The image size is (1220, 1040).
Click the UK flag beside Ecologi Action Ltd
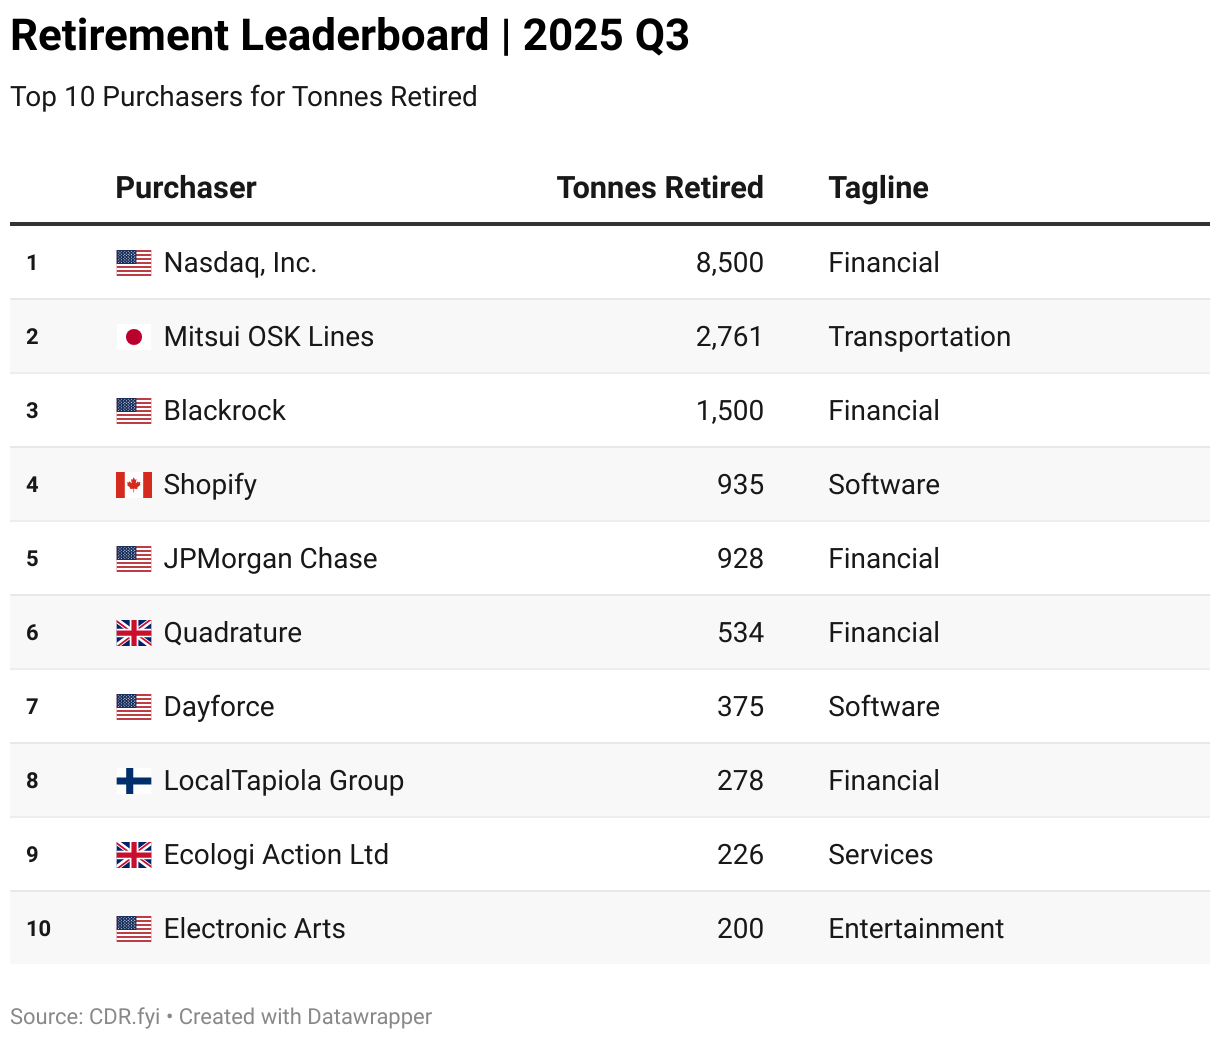134,855
